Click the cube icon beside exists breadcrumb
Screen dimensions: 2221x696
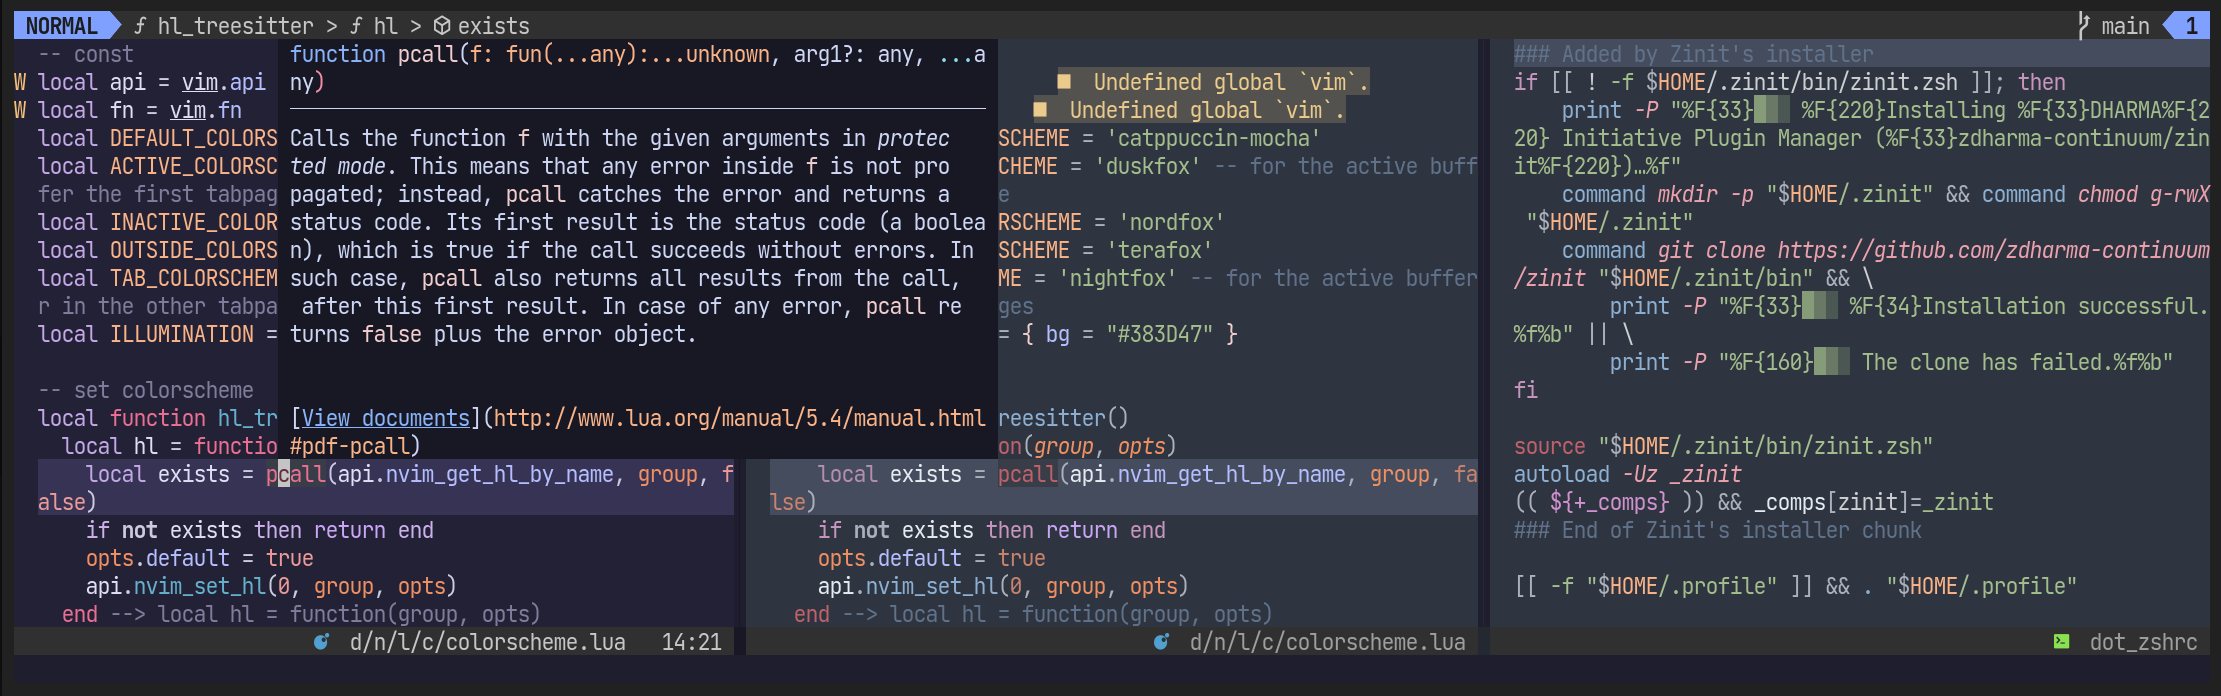[x=441, y=26]
